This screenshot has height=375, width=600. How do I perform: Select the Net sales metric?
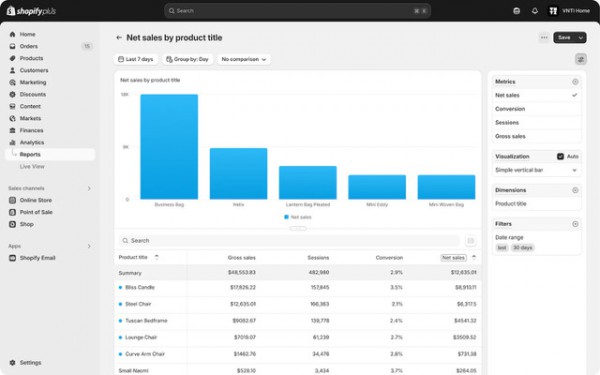click(536, 95)
